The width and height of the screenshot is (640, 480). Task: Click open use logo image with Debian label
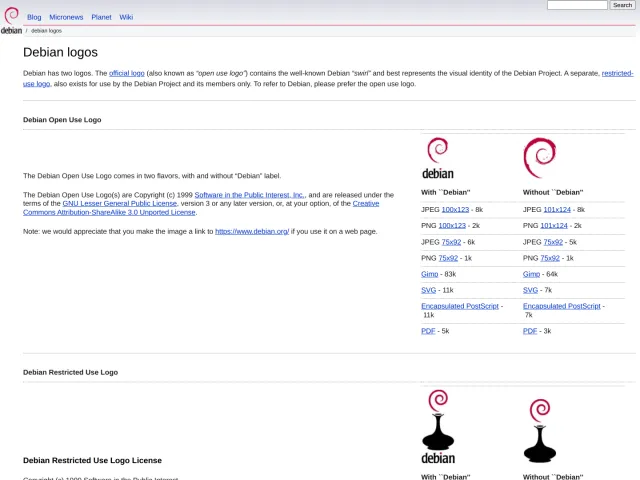438,158
